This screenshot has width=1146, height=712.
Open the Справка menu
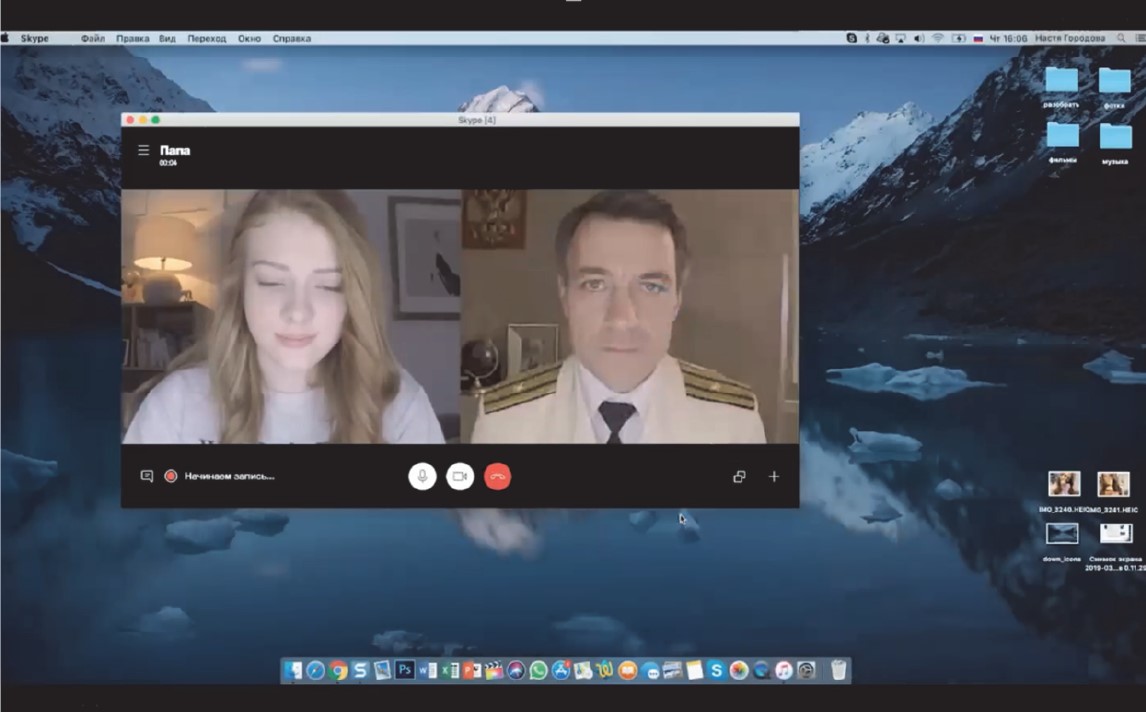[x=292, y=39]
